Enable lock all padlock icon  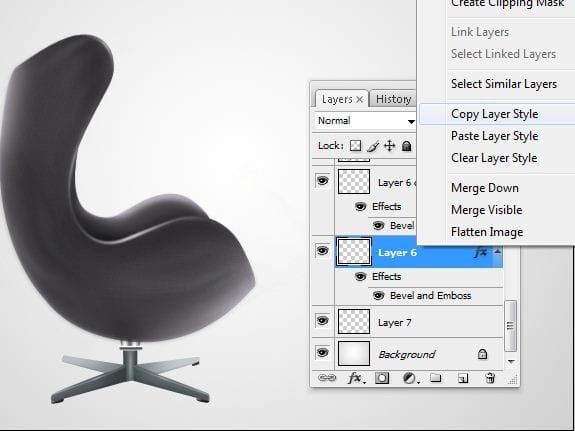pyautogui.click(x=406, y=146)
